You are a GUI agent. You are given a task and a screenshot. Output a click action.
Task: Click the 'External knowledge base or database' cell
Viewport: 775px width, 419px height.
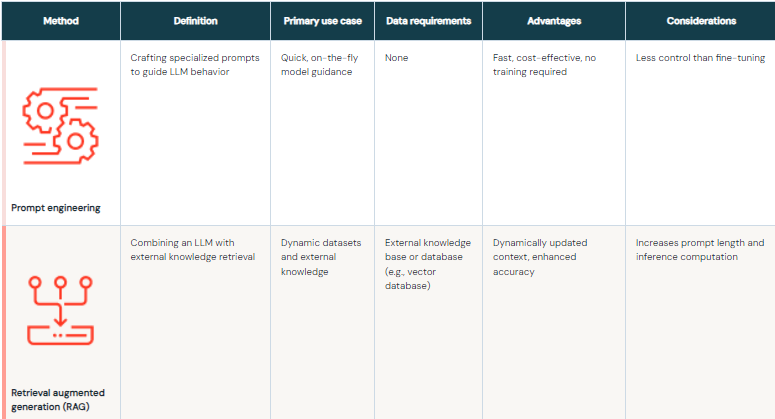pos(426,264)
